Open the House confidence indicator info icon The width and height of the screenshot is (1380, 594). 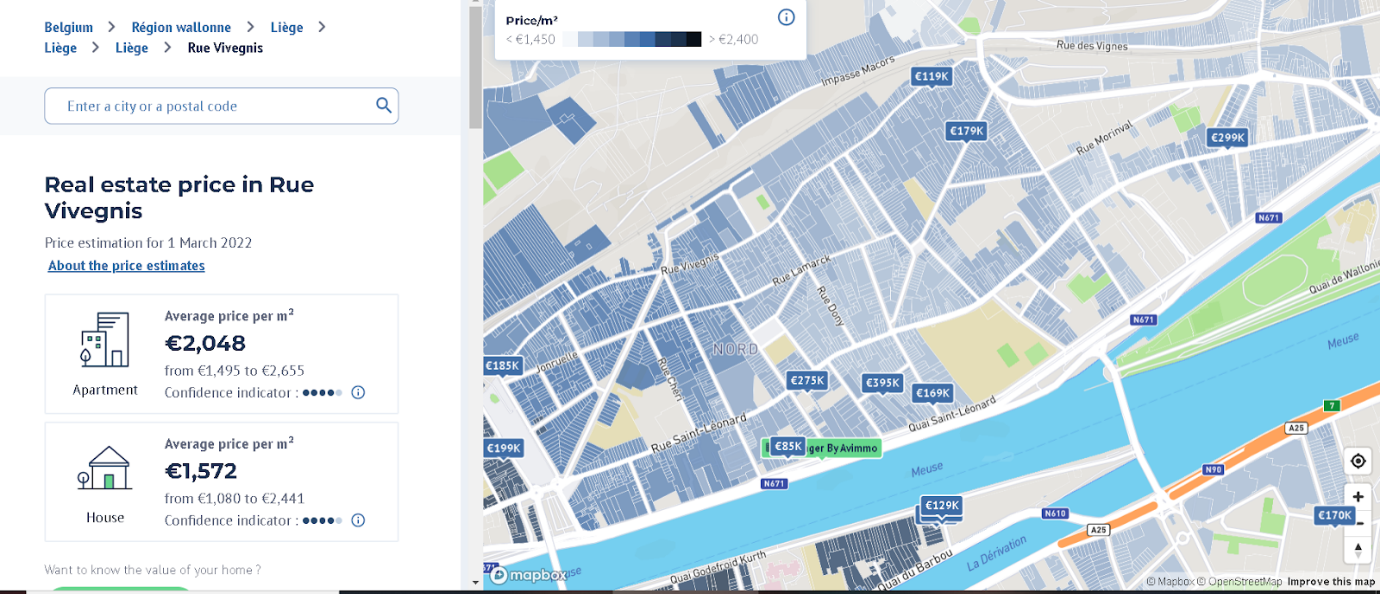[358, 521]
